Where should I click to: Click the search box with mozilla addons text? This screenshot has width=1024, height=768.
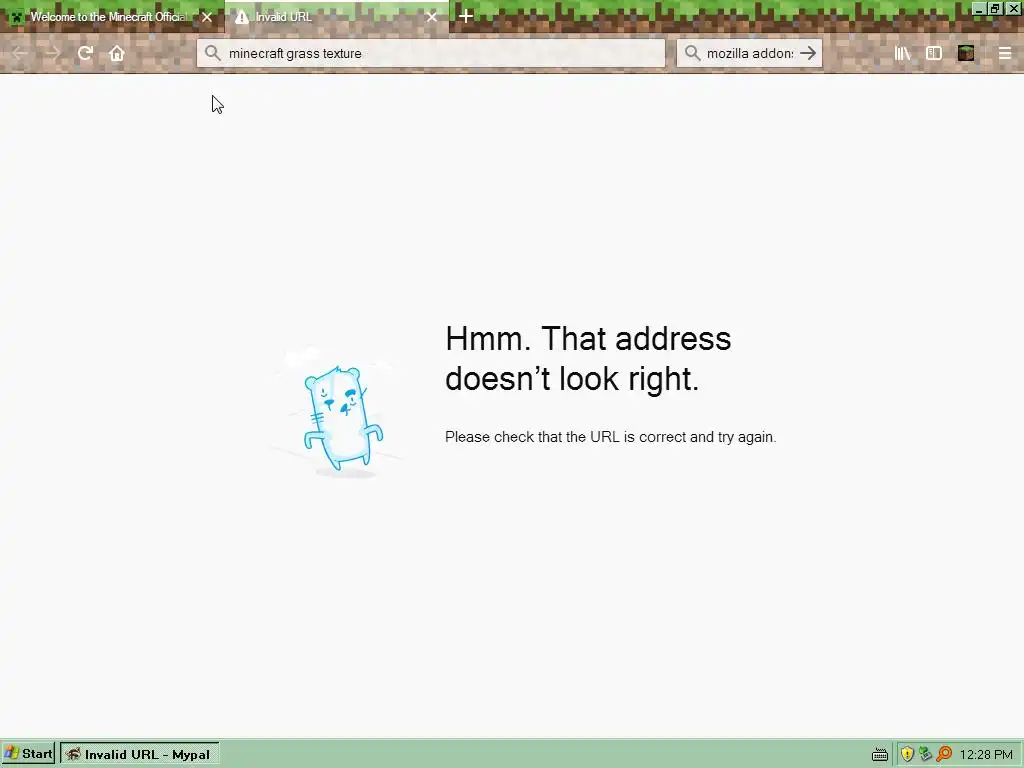pyautogui.click(x=750, y=53)
